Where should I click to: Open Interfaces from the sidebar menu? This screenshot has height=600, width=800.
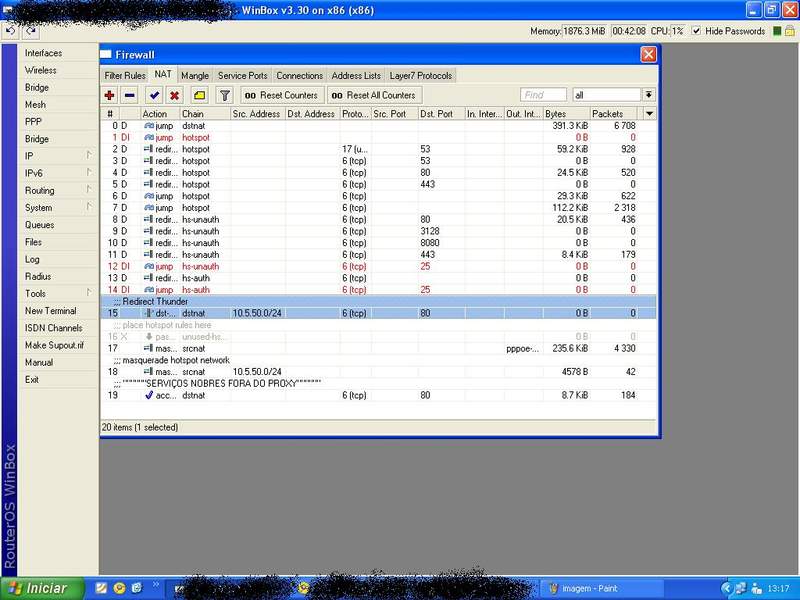point(43,53)
